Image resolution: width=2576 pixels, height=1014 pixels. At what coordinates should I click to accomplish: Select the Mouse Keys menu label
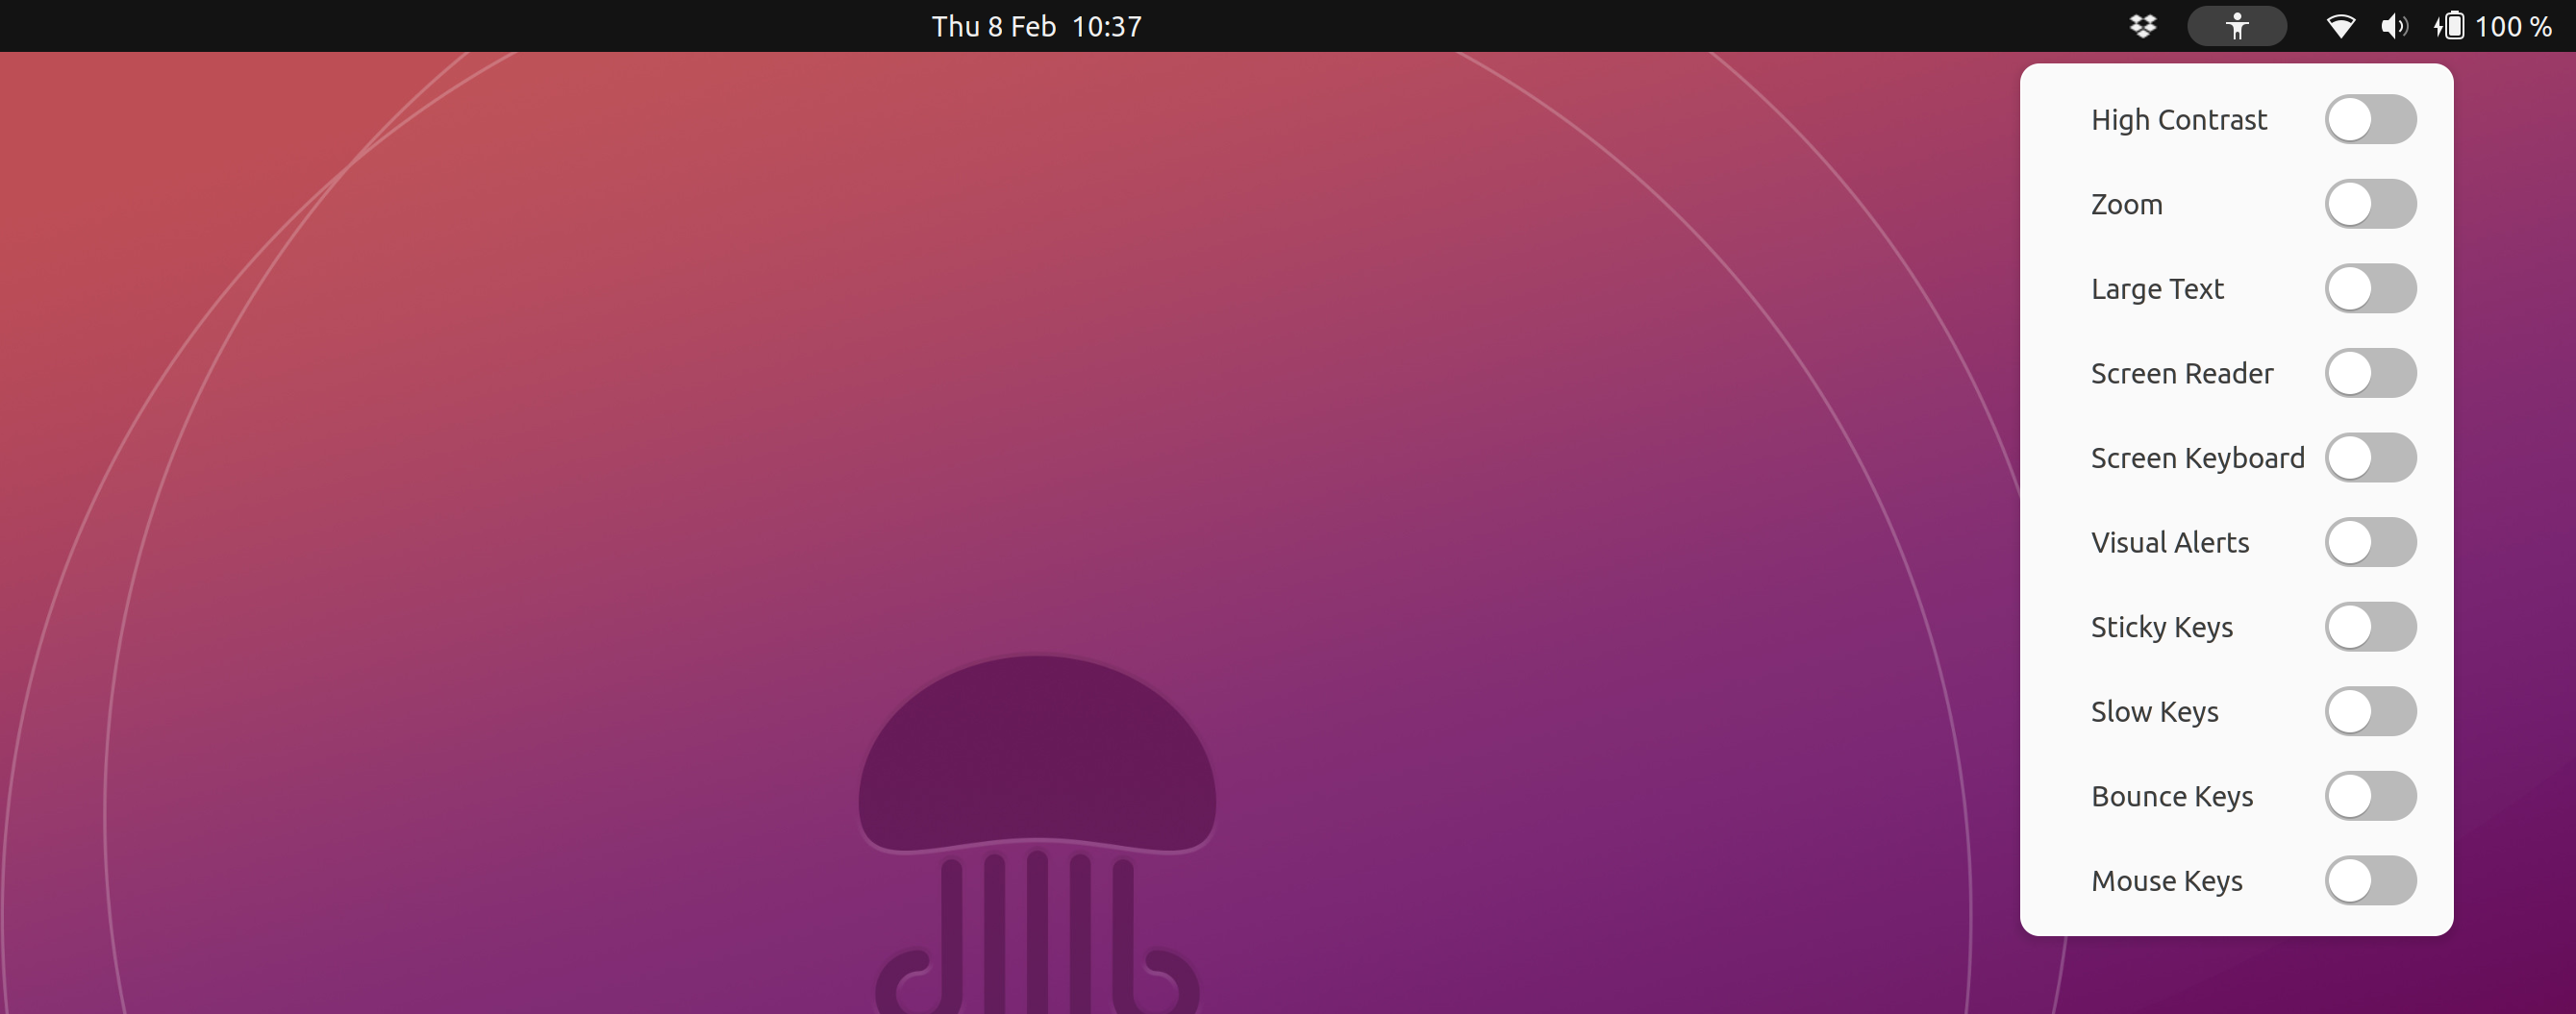click(2166, 881)
